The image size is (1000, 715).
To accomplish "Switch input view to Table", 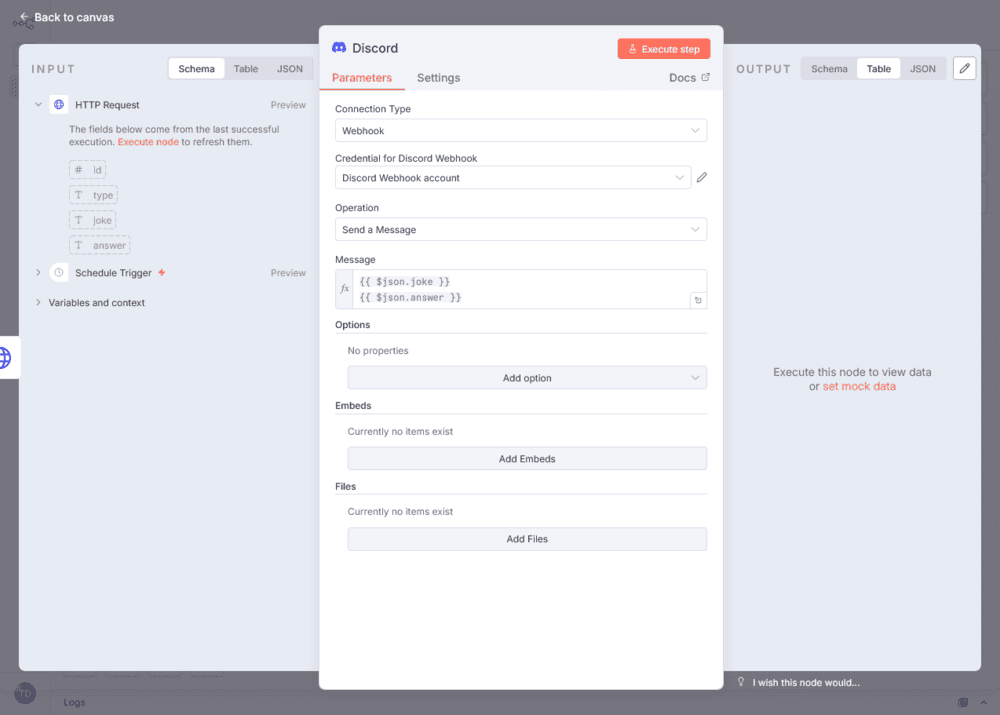I will (x=246, y=69).
